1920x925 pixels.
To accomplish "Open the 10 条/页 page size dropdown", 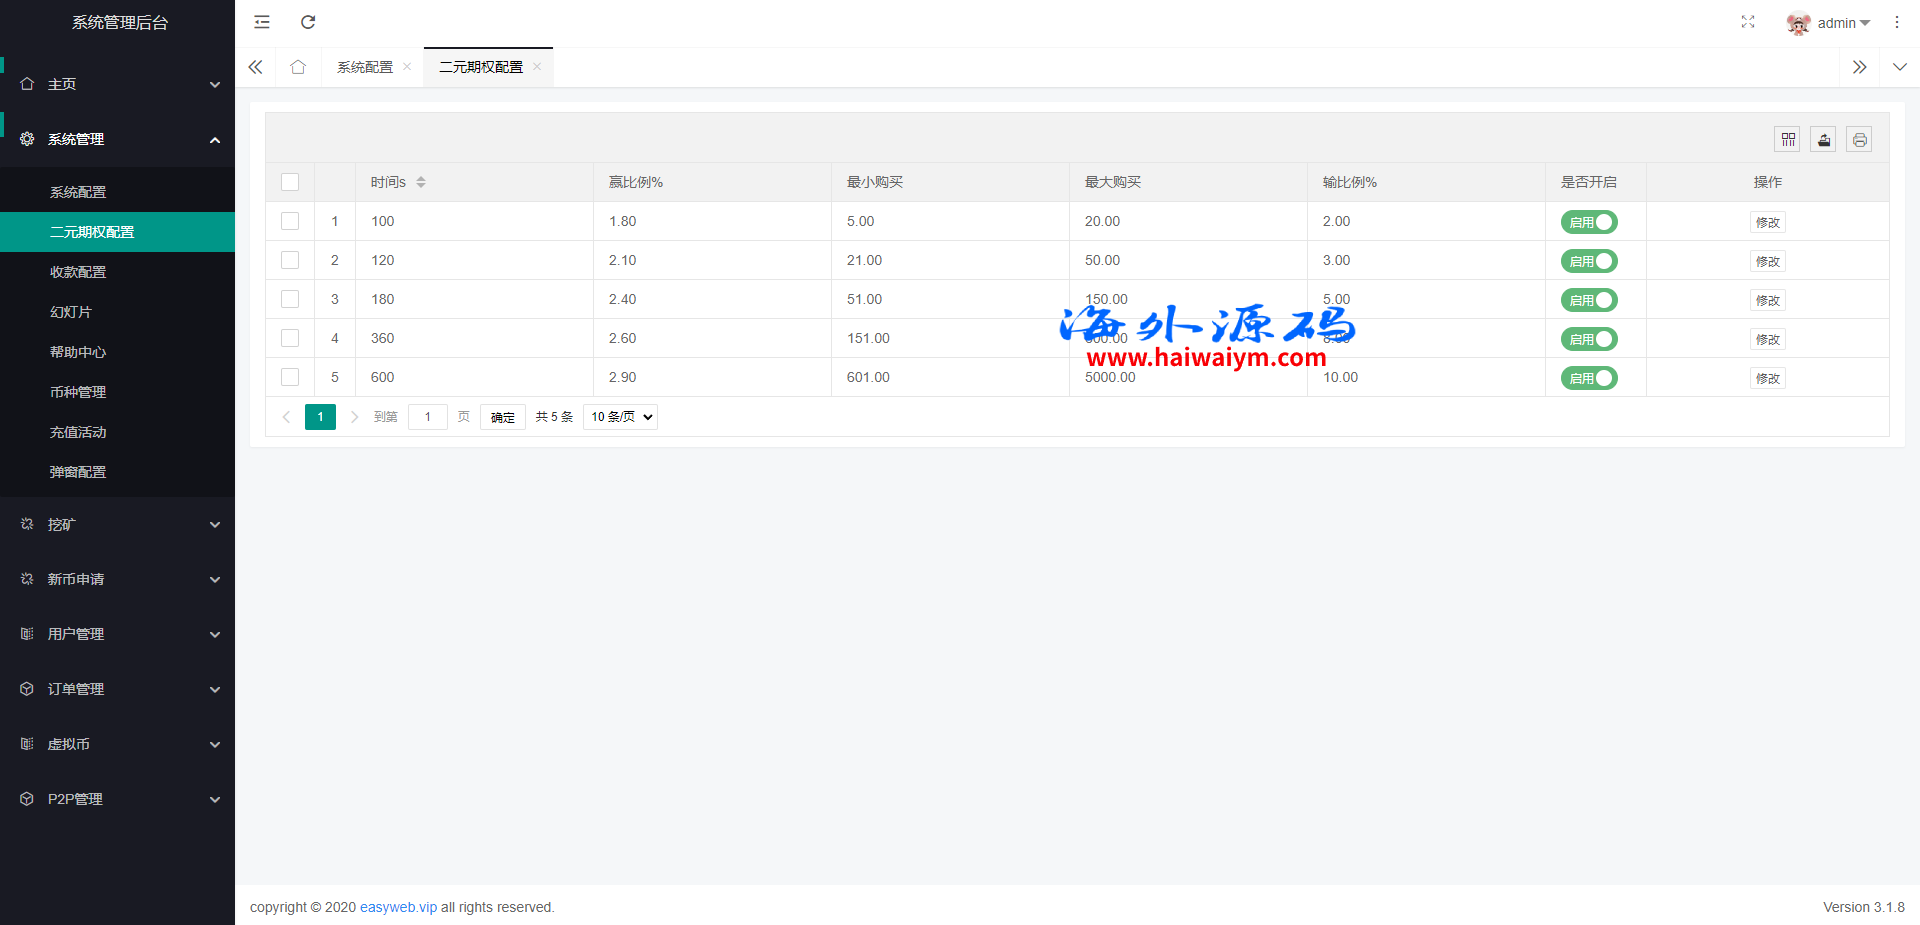I will coord(620,417).
